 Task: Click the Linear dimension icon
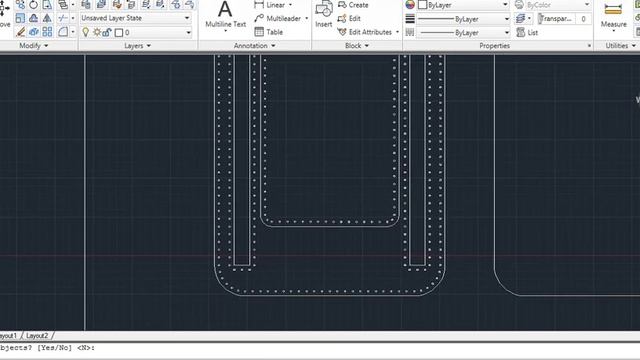(259, 5)
